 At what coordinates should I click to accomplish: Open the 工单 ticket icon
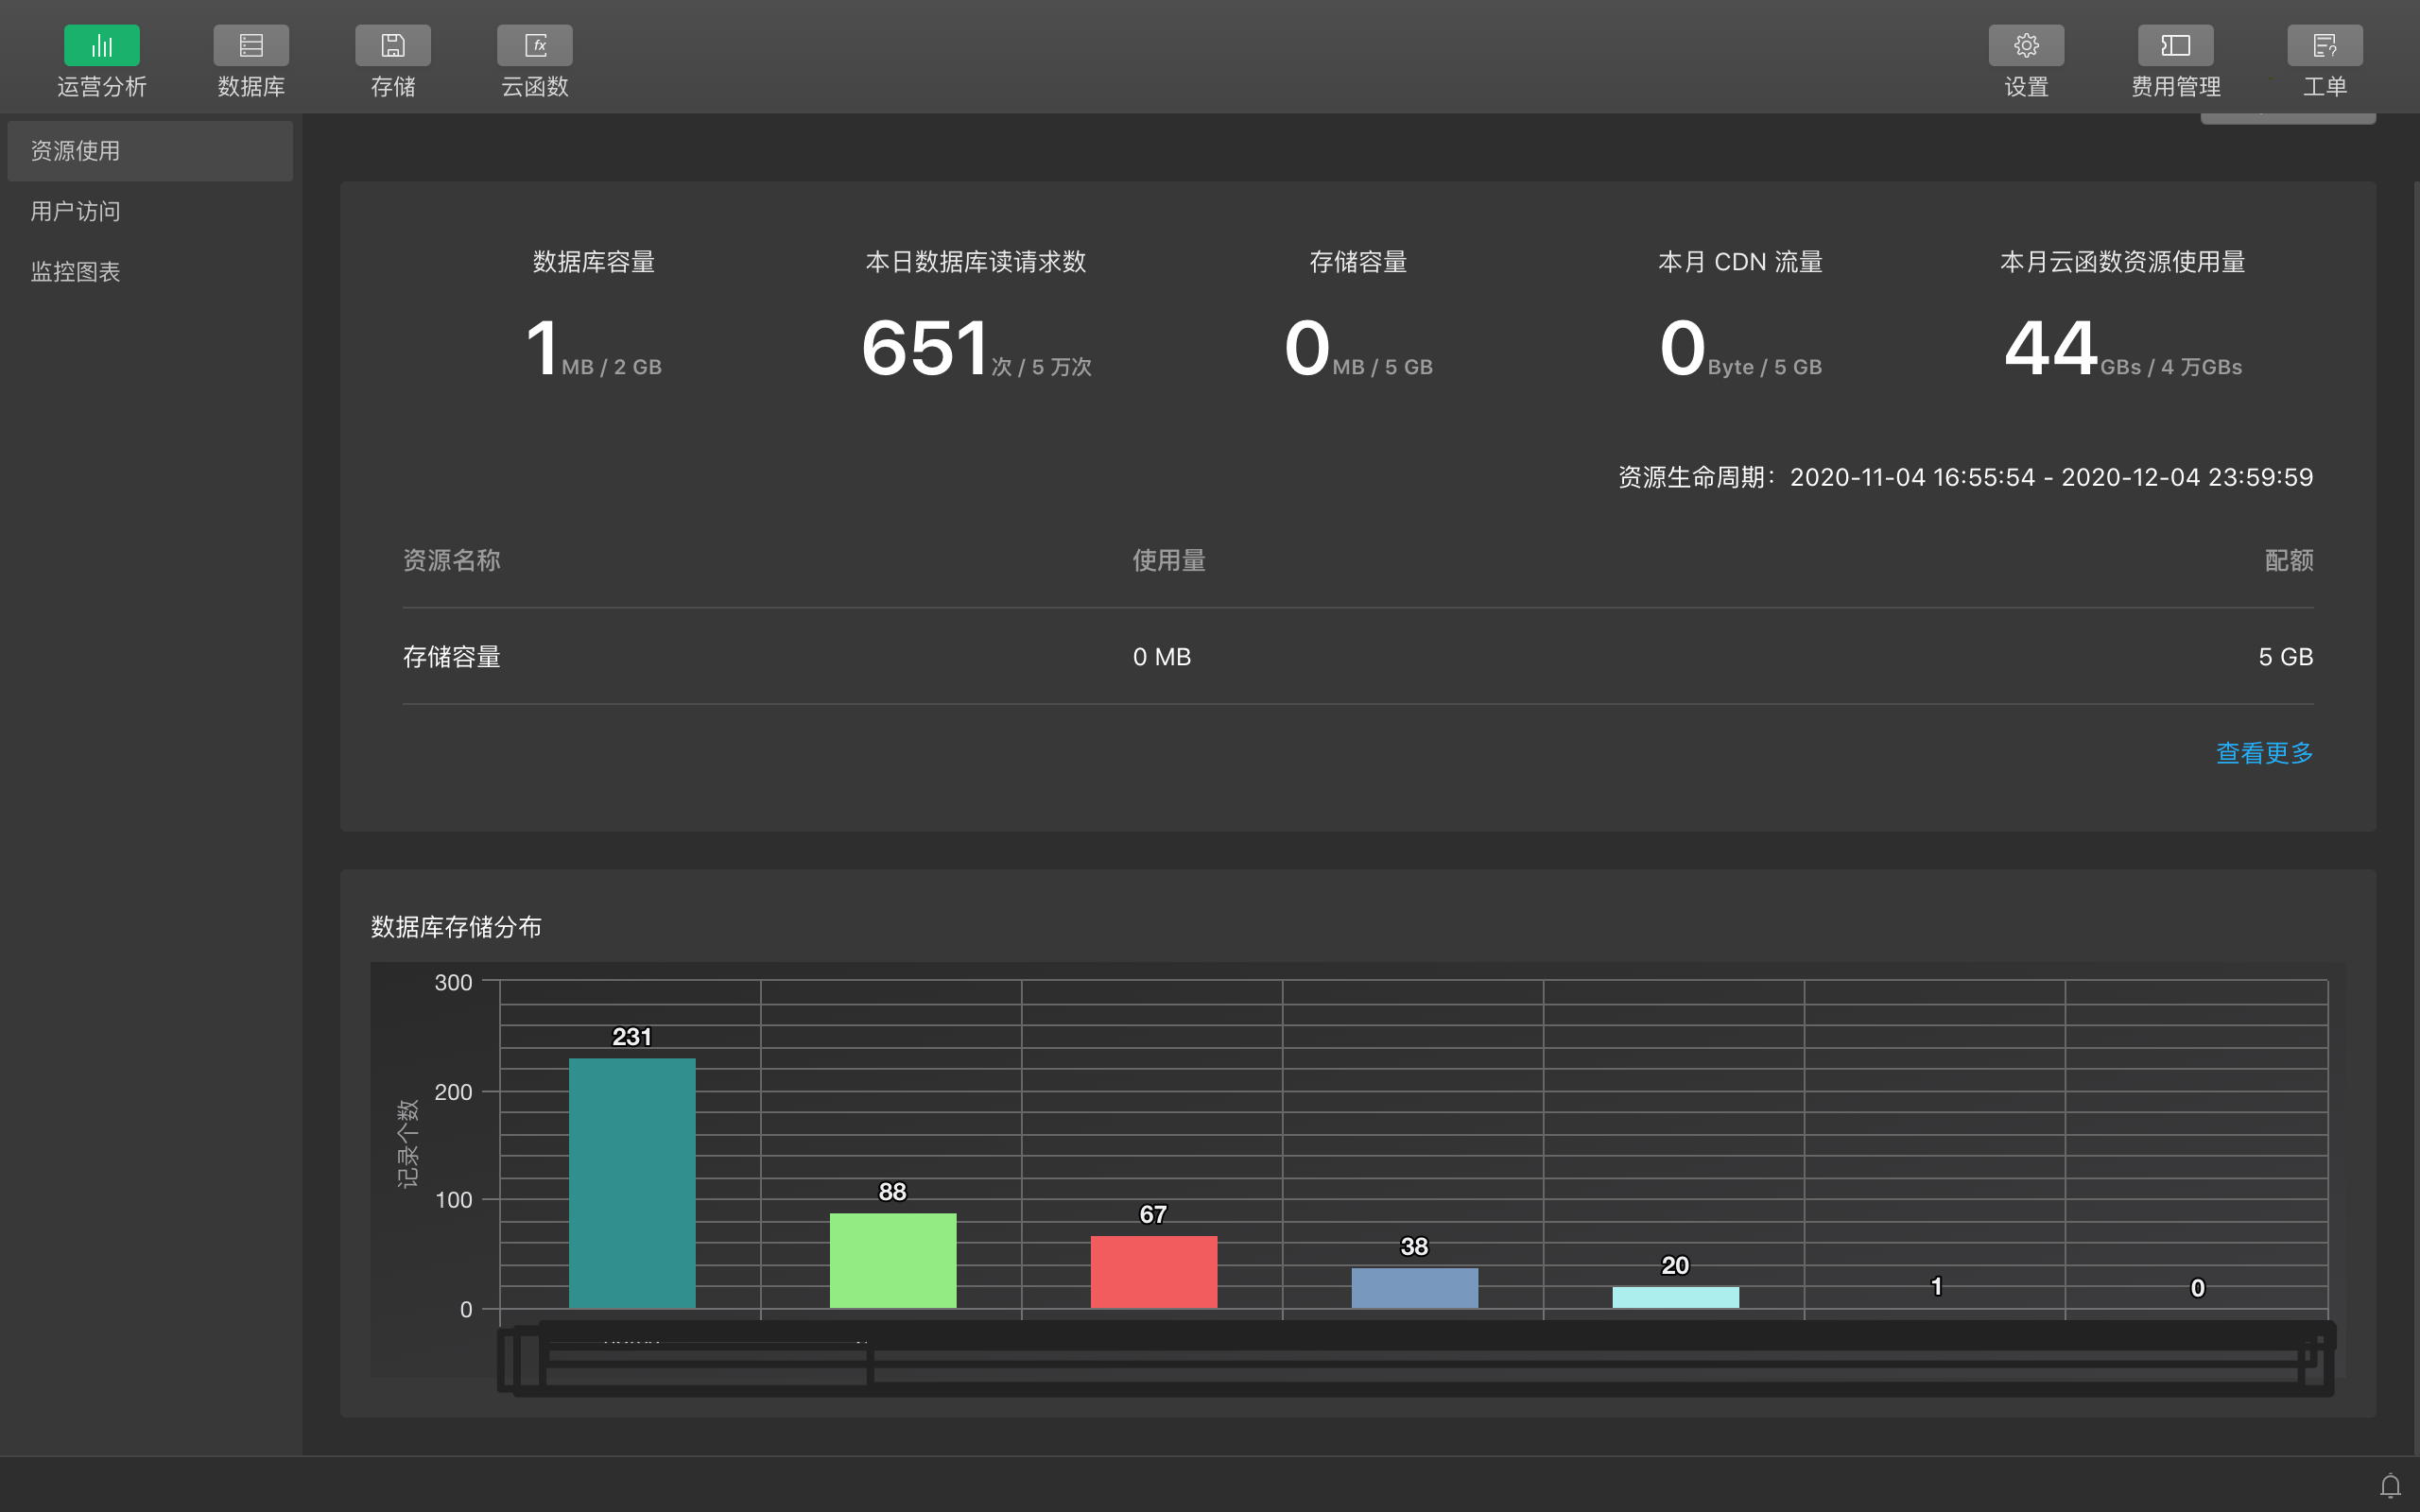[x=2324, y=46]
